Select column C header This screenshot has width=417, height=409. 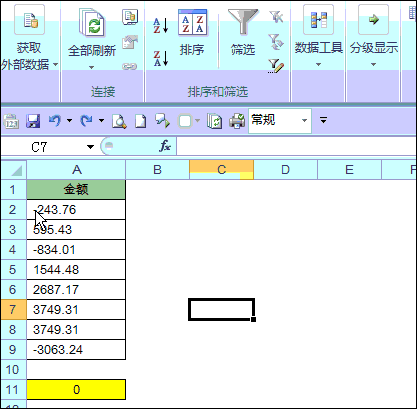[x=222, y=170]
